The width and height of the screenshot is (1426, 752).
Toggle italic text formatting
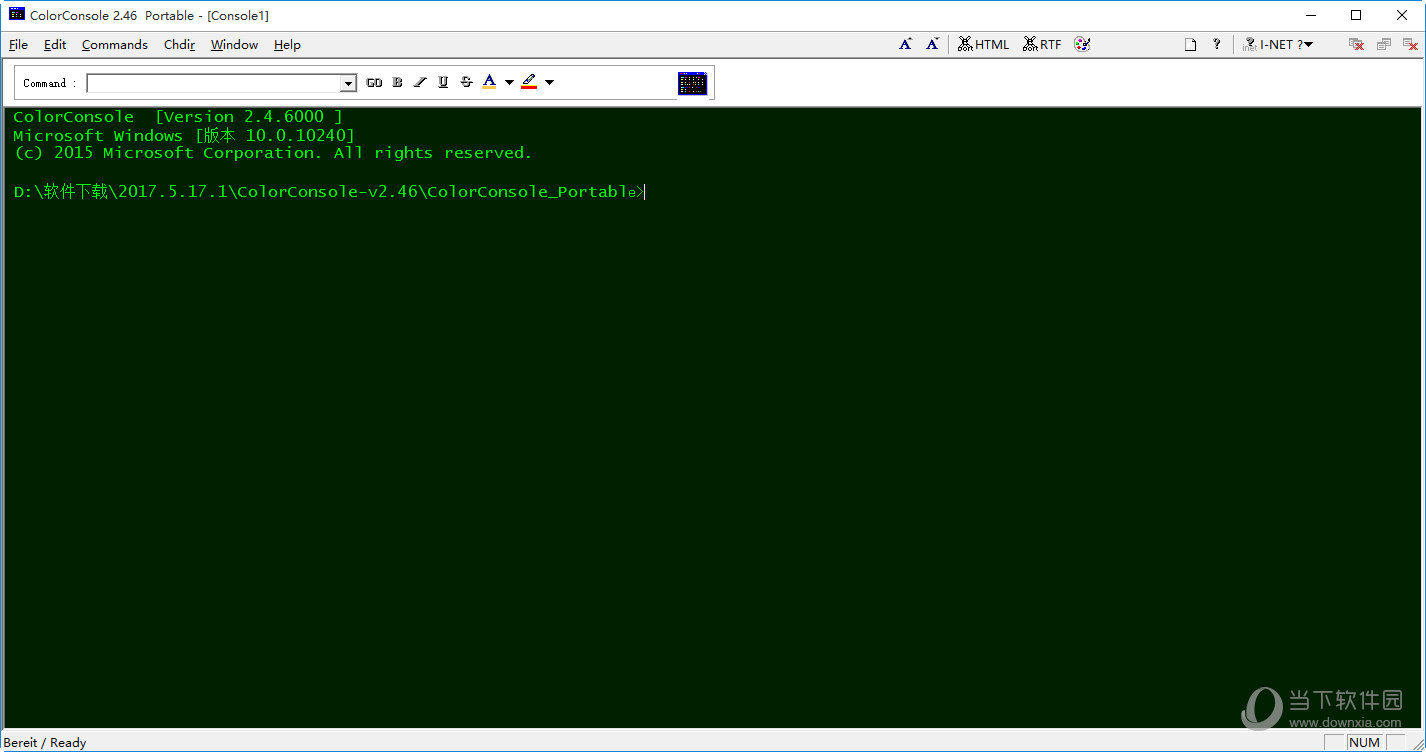[x=420, y=83]
